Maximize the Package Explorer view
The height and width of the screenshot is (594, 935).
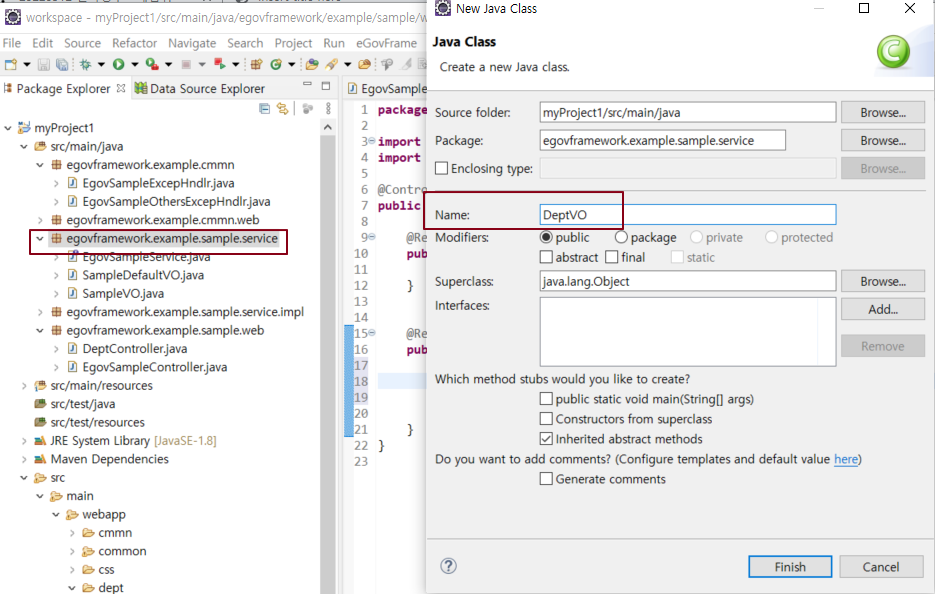326,86
